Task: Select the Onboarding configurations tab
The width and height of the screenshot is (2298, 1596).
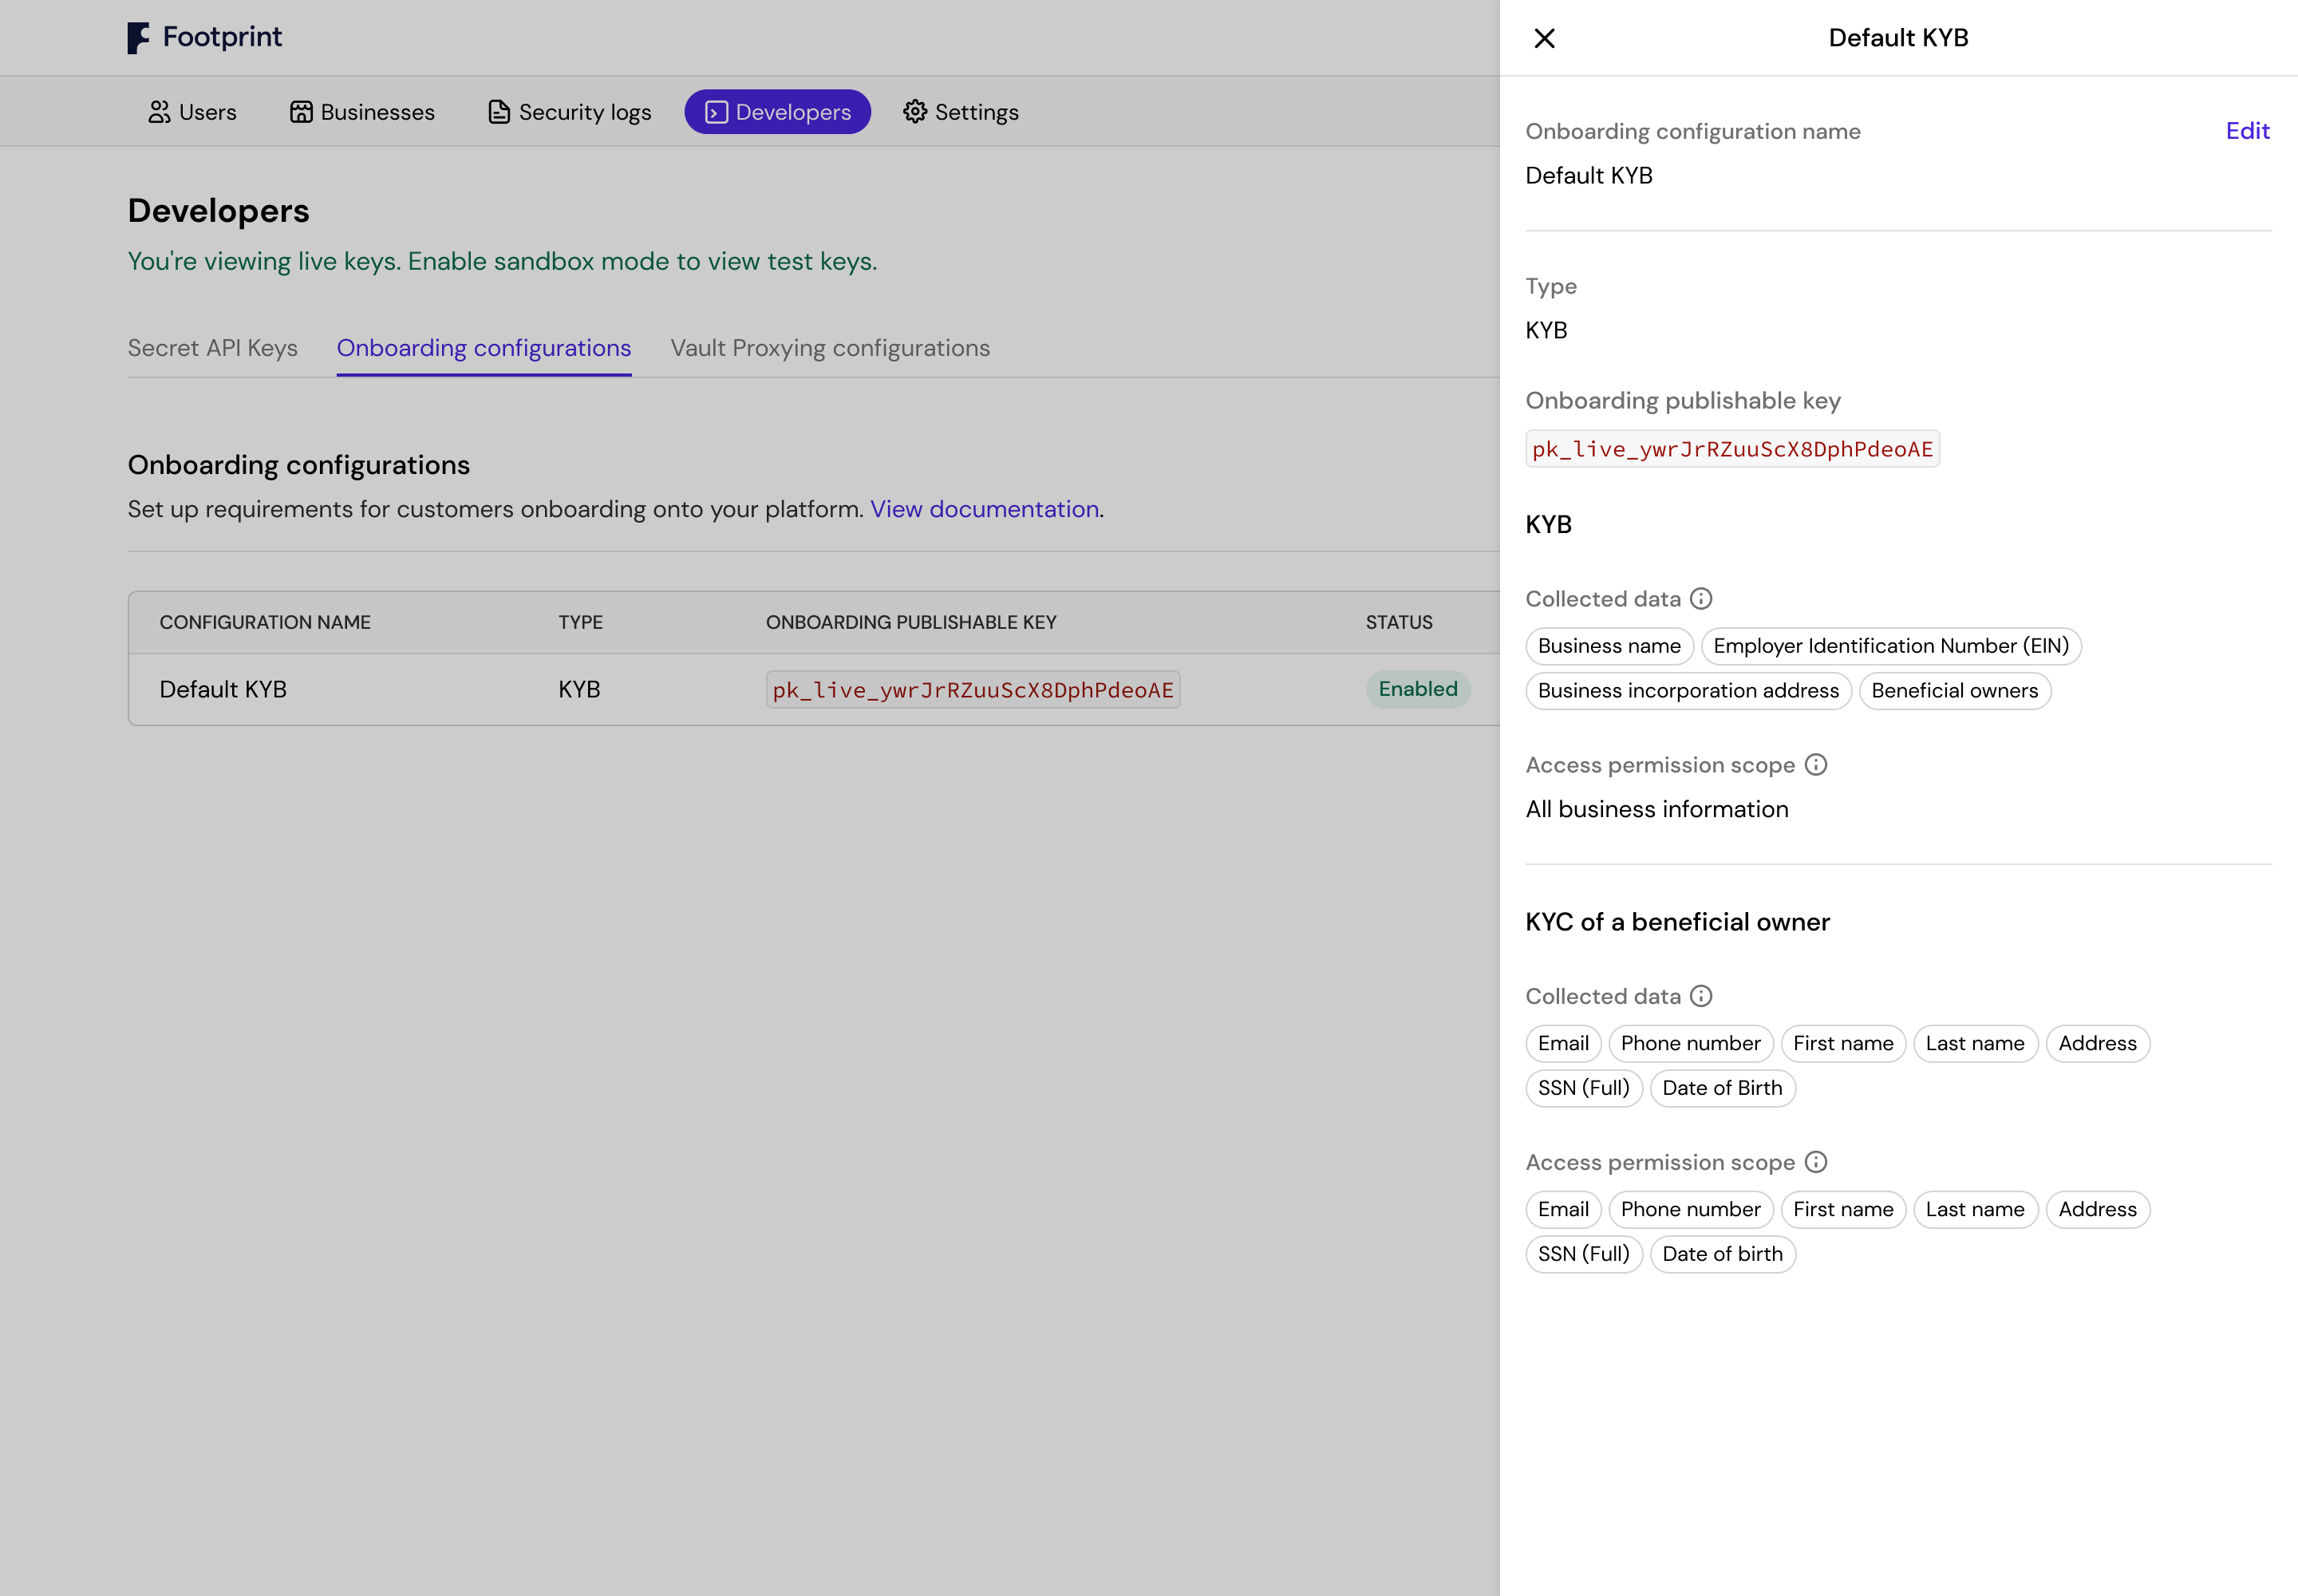Action: click(x=484, y=348)
